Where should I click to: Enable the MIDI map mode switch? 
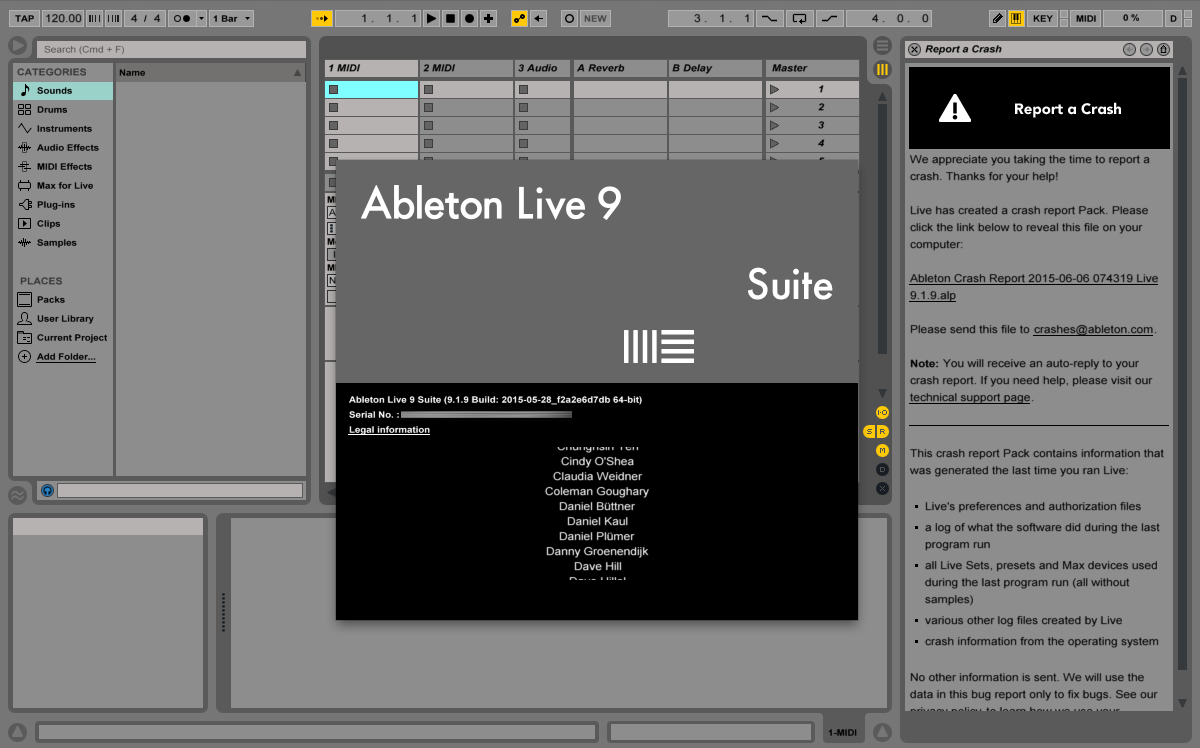tap(1086, 18)
